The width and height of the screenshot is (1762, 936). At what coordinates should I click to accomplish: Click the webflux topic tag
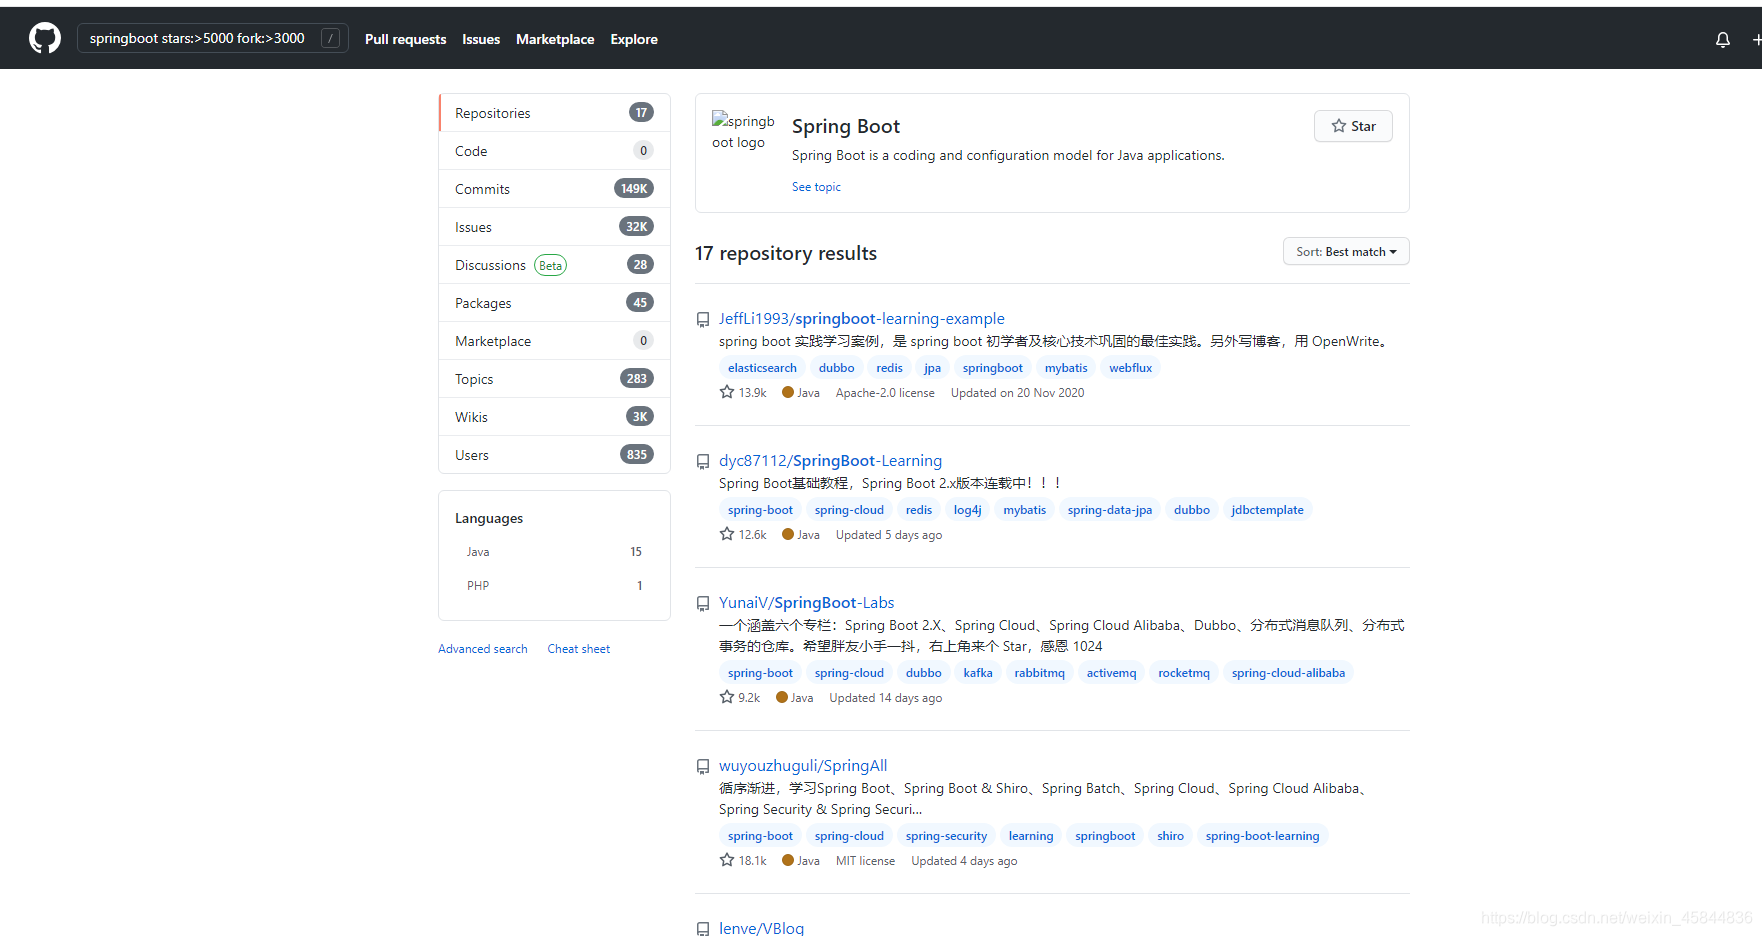point(1130,368)
